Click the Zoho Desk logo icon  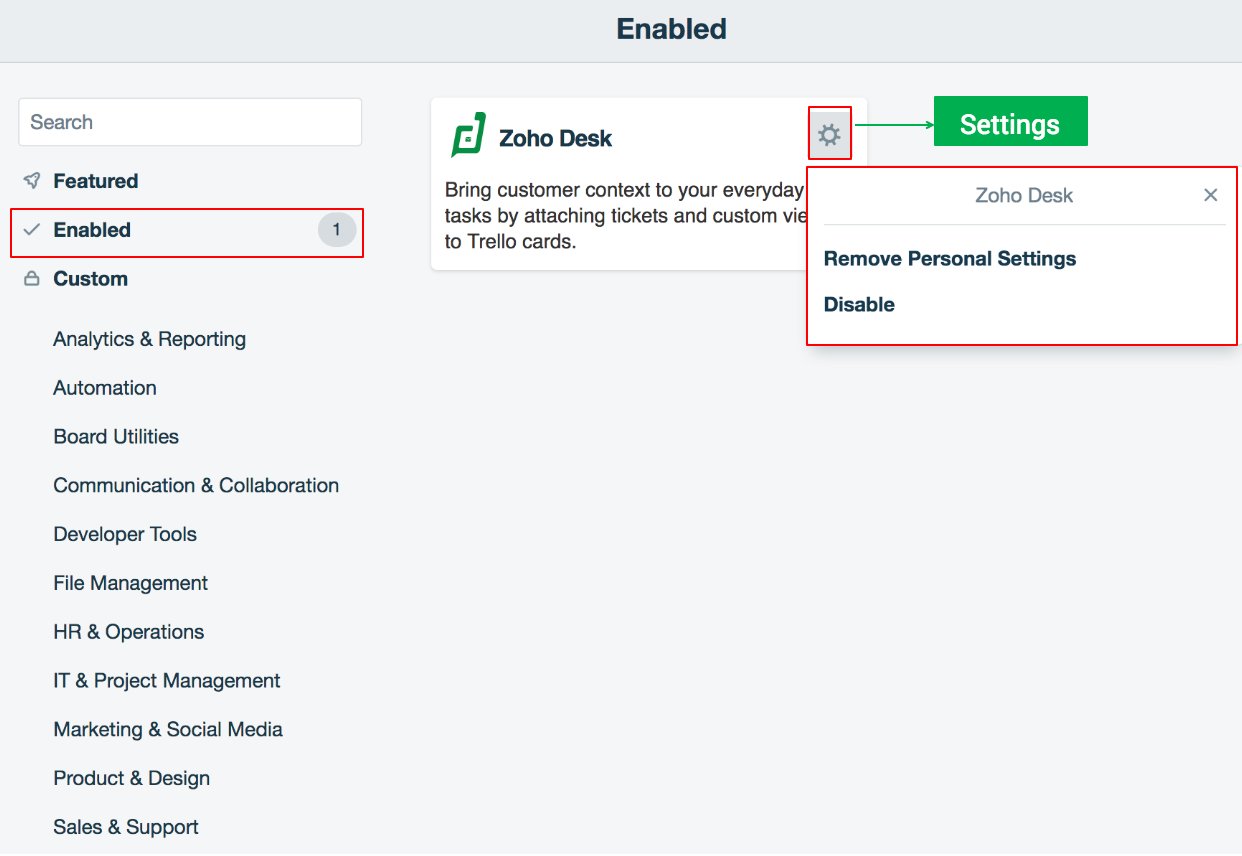click(x=468, y=135)
